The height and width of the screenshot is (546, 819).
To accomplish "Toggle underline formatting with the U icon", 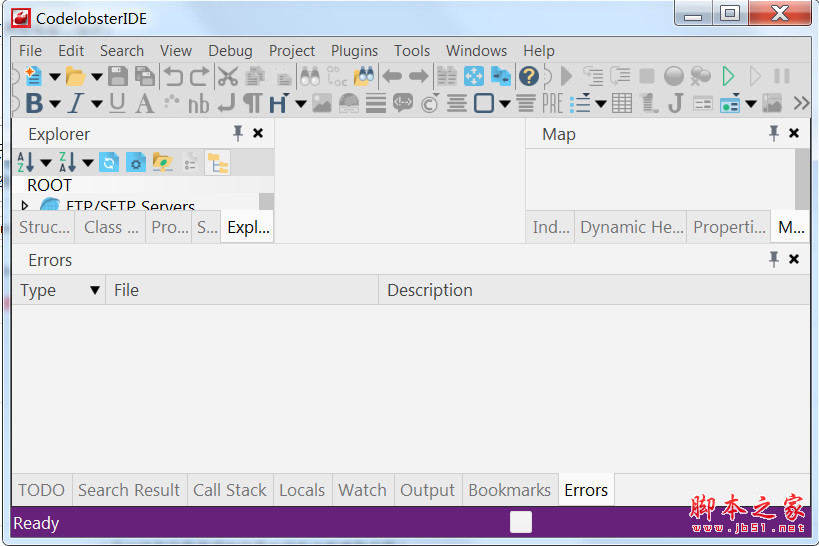I will 118,103.
